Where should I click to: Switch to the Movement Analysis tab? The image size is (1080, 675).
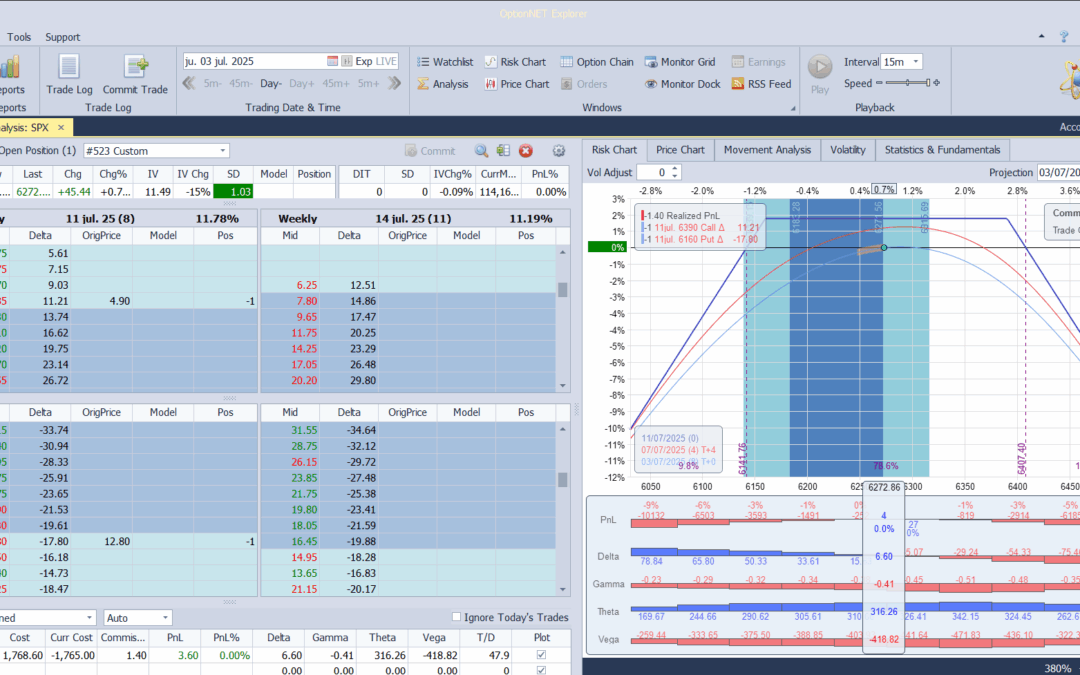767,149
